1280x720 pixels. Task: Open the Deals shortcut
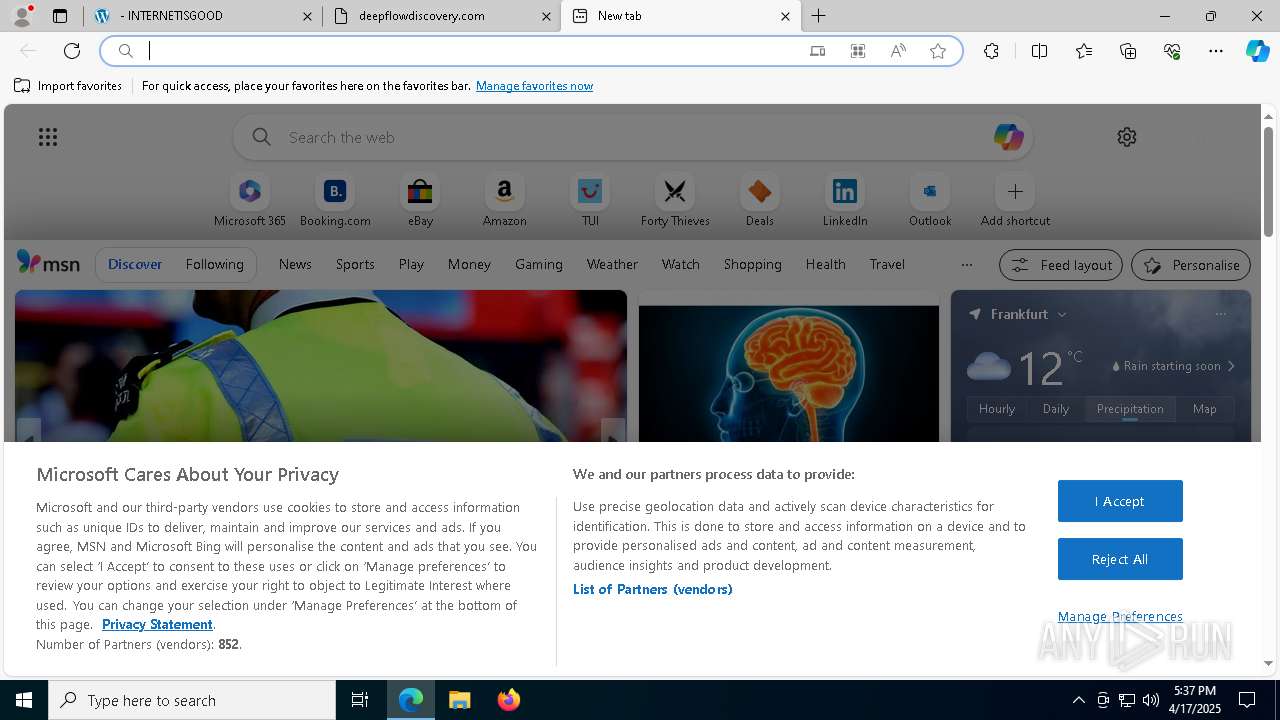[760, 201]
